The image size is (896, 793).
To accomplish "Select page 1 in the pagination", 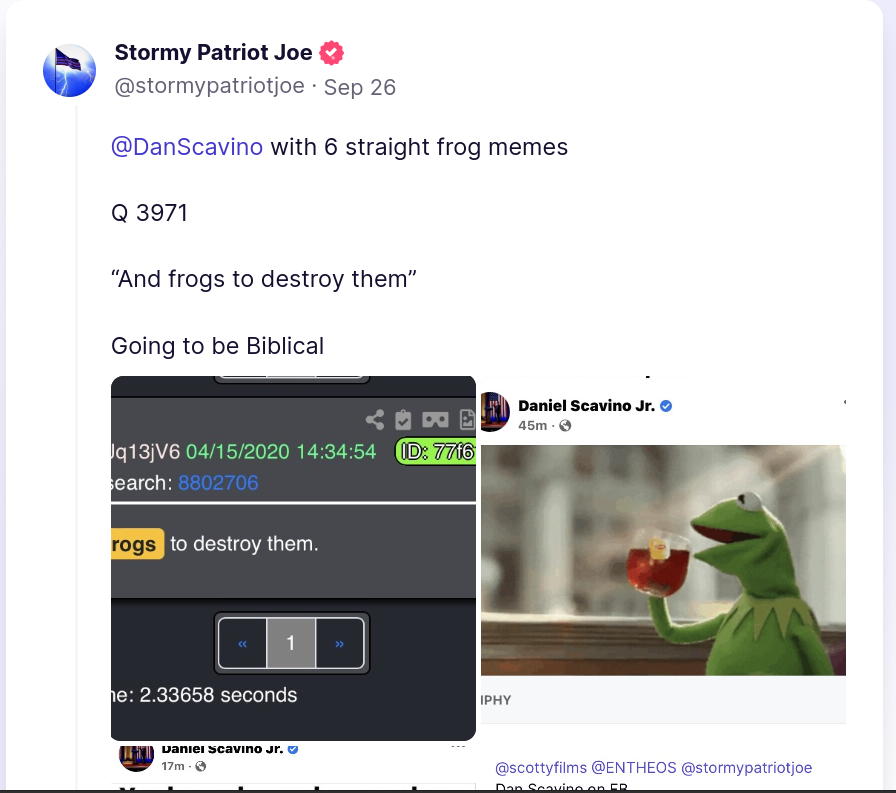I will coord(291,643).
